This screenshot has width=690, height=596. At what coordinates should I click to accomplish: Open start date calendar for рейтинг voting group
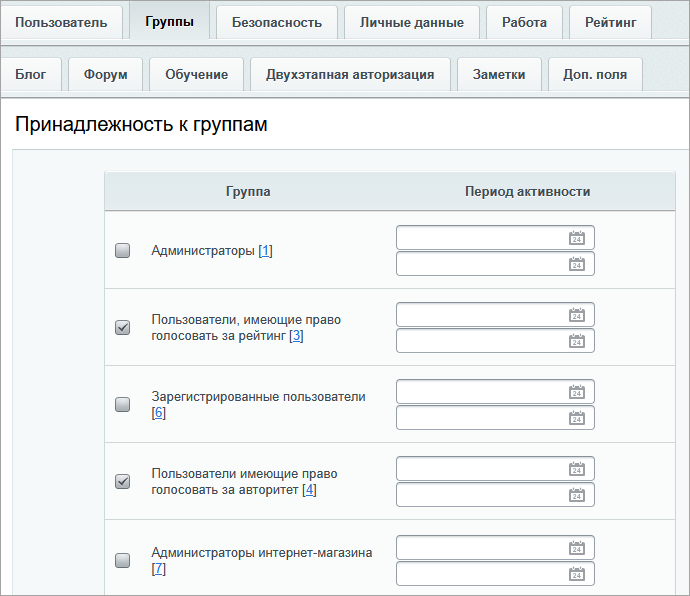click(576, 315)
